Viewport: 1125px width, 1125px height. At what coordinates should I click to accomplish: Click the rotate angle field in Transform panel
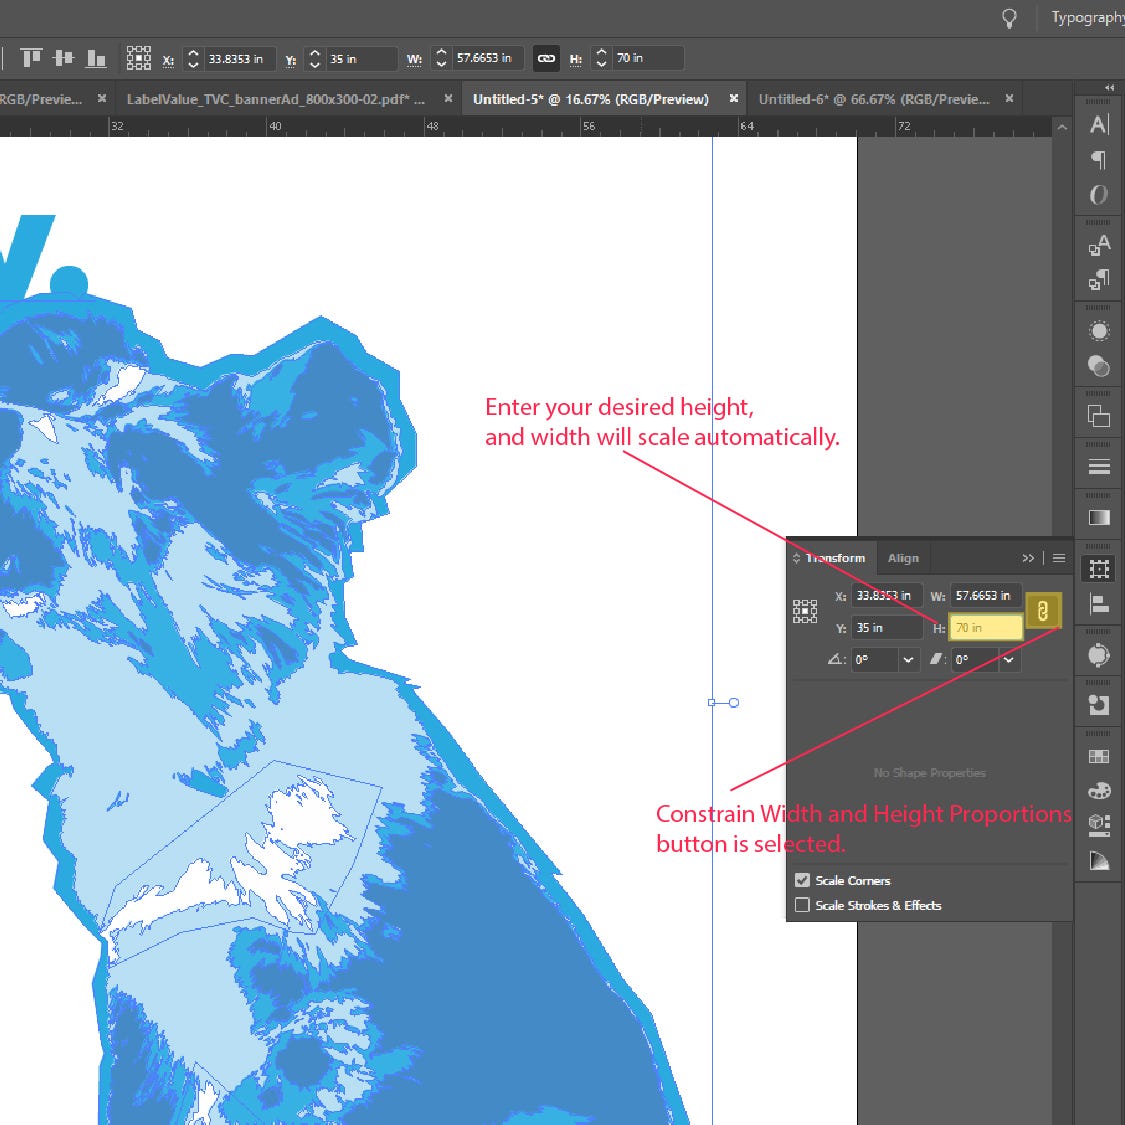[875, 660]
